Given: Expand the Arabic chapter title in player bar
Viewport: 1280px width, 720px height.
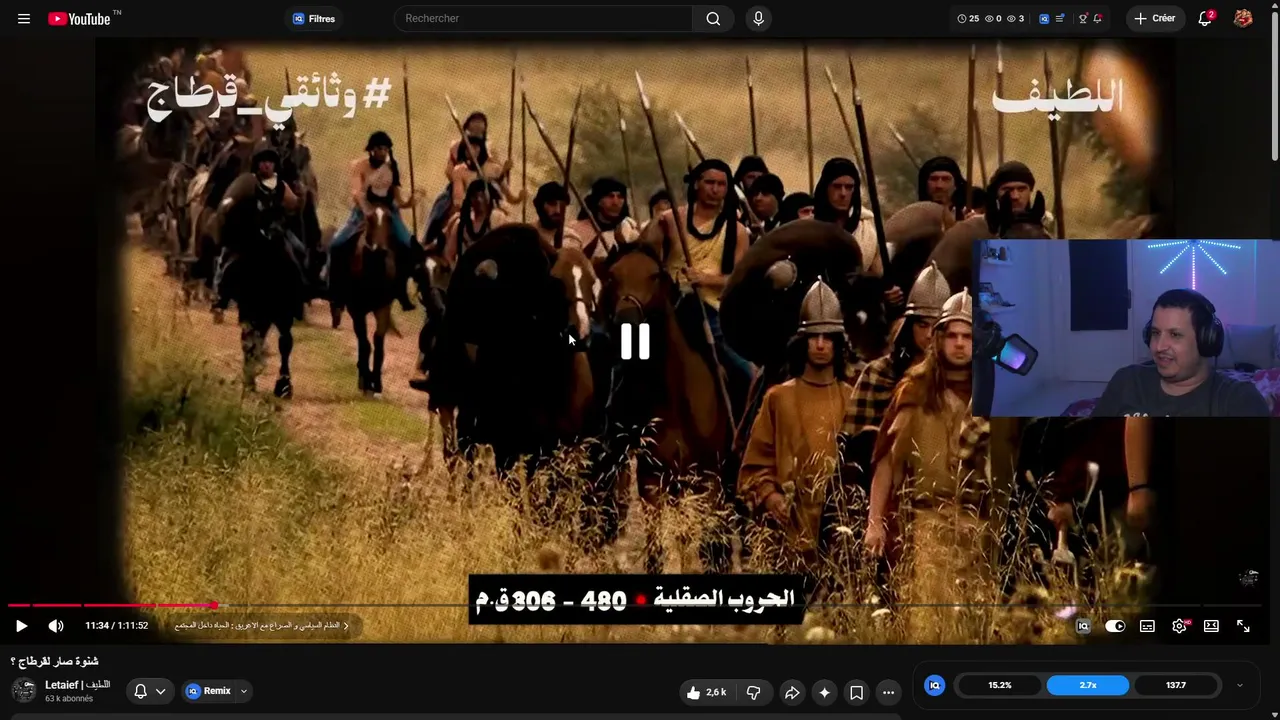Looking at the screenshot, I should 262,626.
